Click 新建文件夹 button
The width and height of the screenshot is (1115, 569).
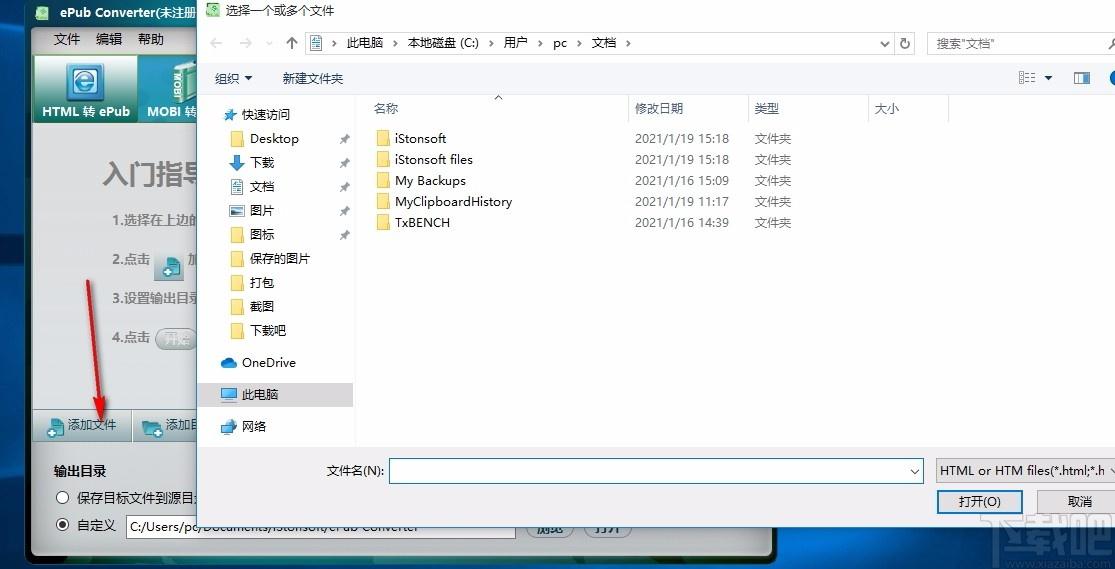pos(313,78)
